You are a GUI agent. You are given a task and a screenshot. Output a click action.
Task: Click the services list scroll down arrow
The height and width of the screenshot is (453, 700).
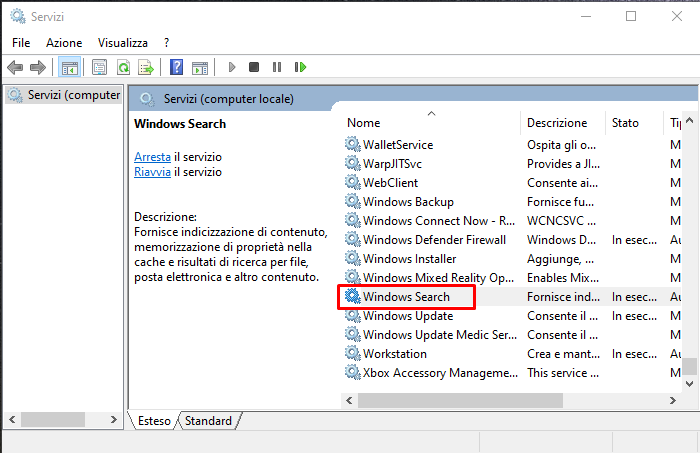pos(689,384)
